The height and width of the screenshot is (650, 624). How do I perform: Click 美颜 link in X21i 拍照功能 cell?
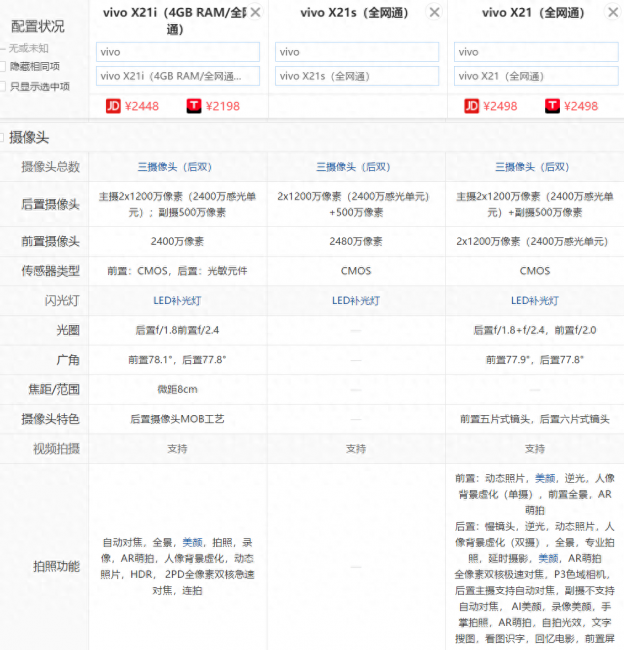point(192,542)
